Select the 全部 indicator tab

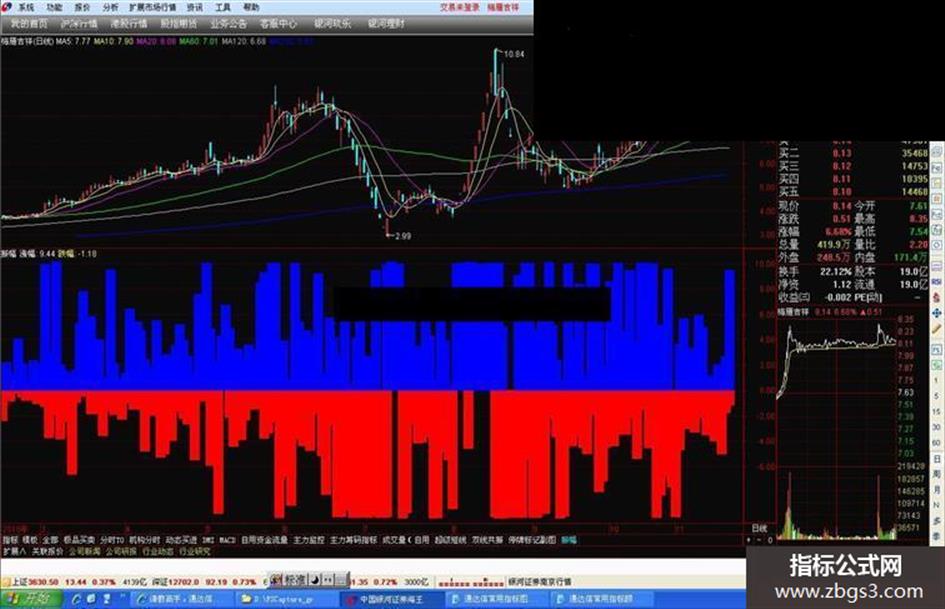tap(51, 540)
